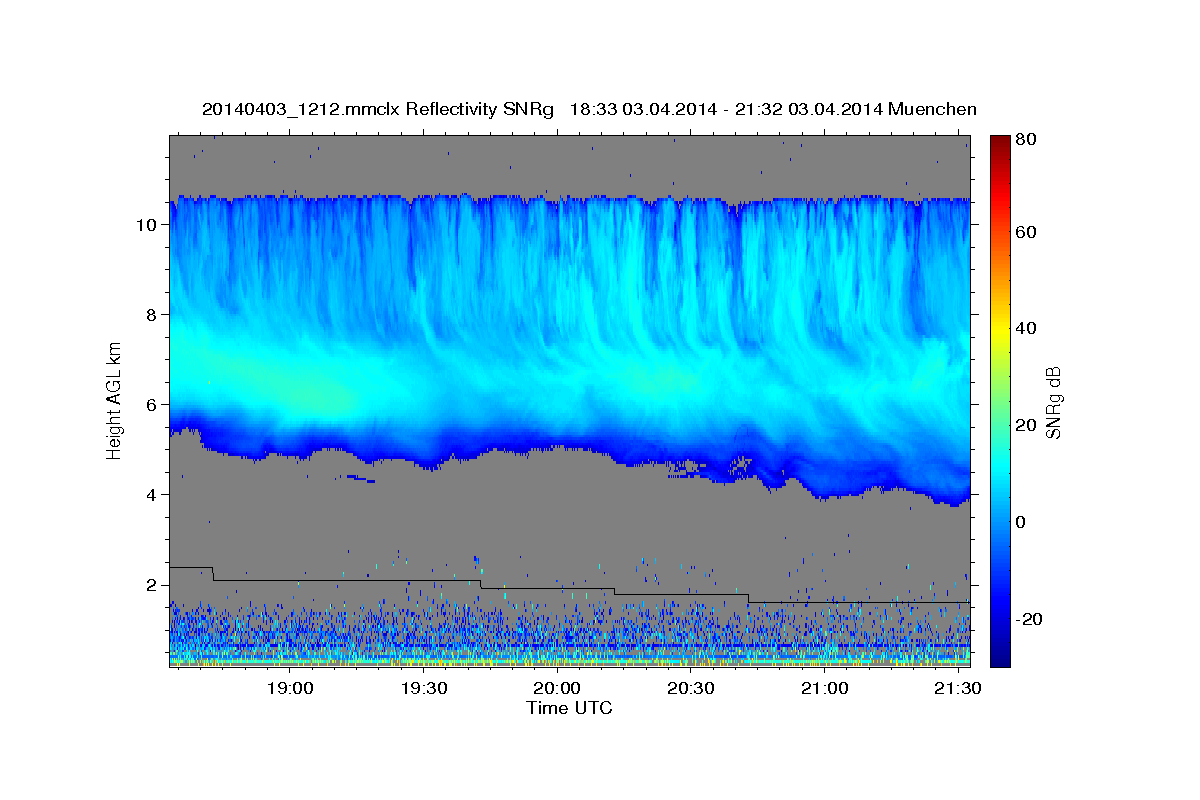This screenshot has width=1200, height=800.
Task: Click the yellow band of the colorbar
Action: 999,330
